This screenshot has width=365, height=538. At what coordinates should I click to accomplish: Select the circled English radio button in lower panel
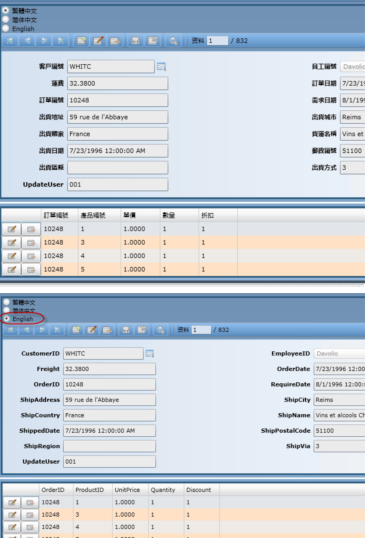tap(7, 319)
